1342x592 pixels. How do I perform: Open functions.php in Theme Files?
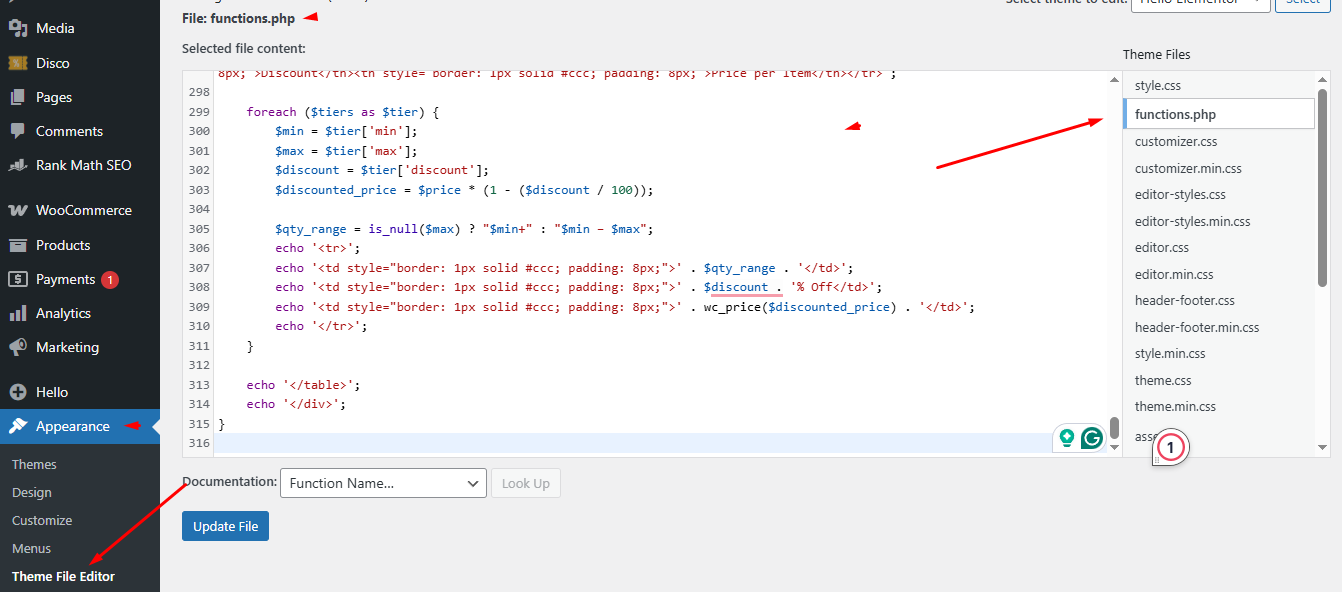(x=1219, y=114)
